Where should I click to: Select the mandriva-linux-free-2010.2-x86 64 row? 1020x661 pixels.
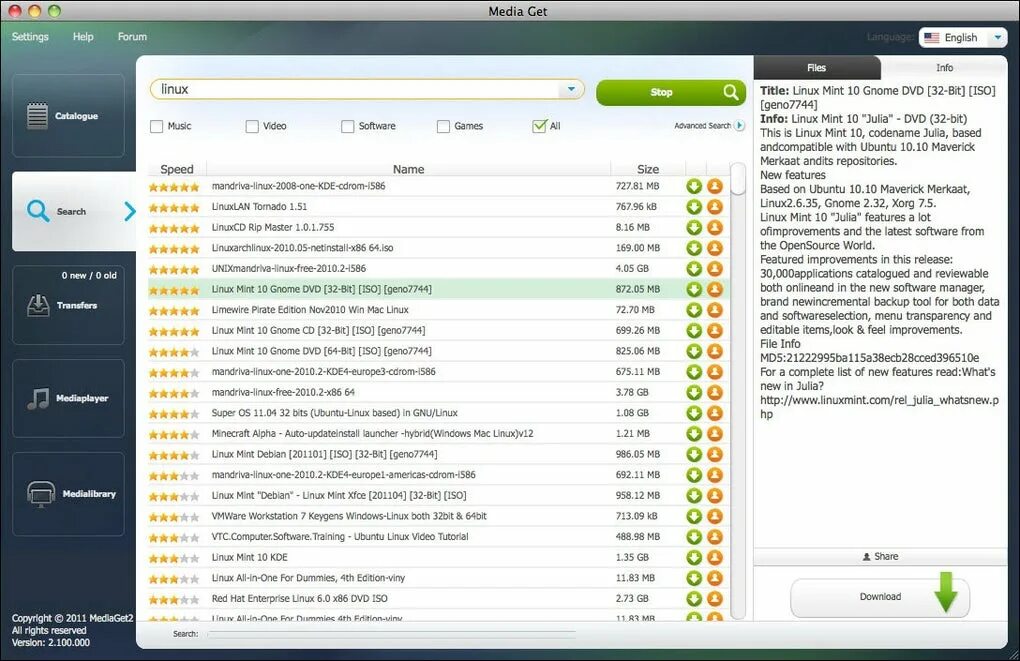click(x=438, y=392)
